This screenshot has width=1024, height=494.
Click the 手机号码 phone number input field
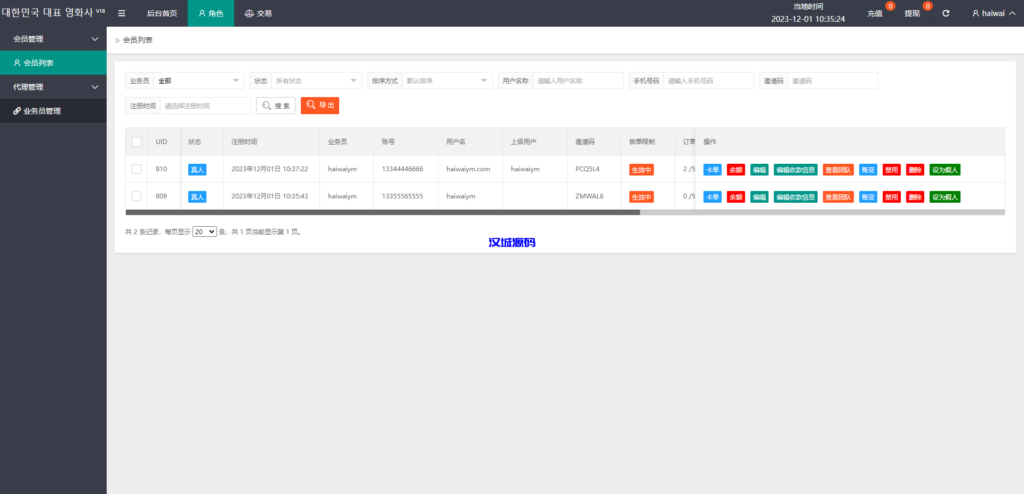tap(708, 81)
